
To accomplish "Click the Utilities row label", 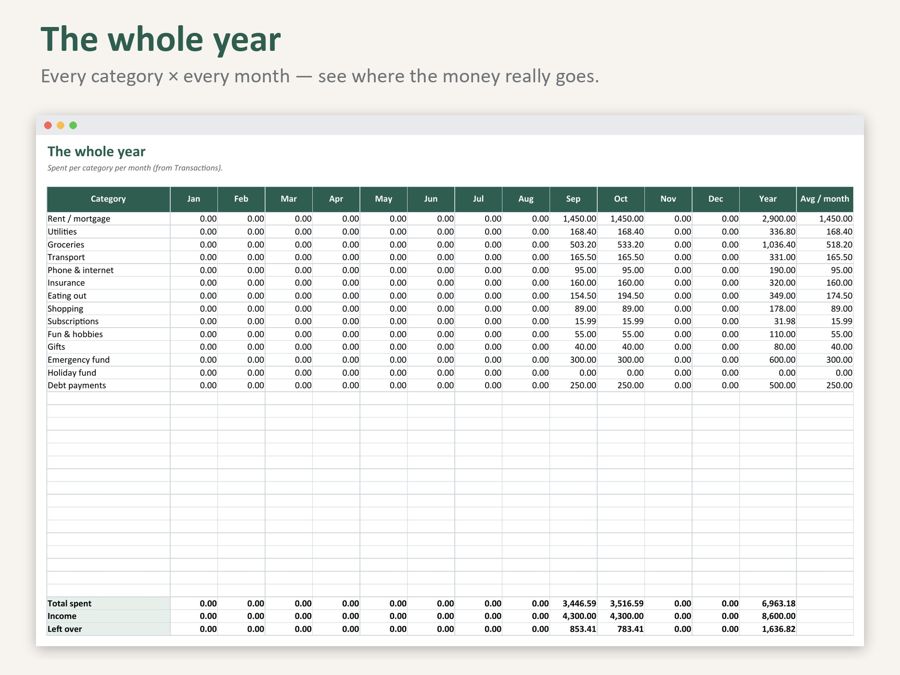I will 62,231.
